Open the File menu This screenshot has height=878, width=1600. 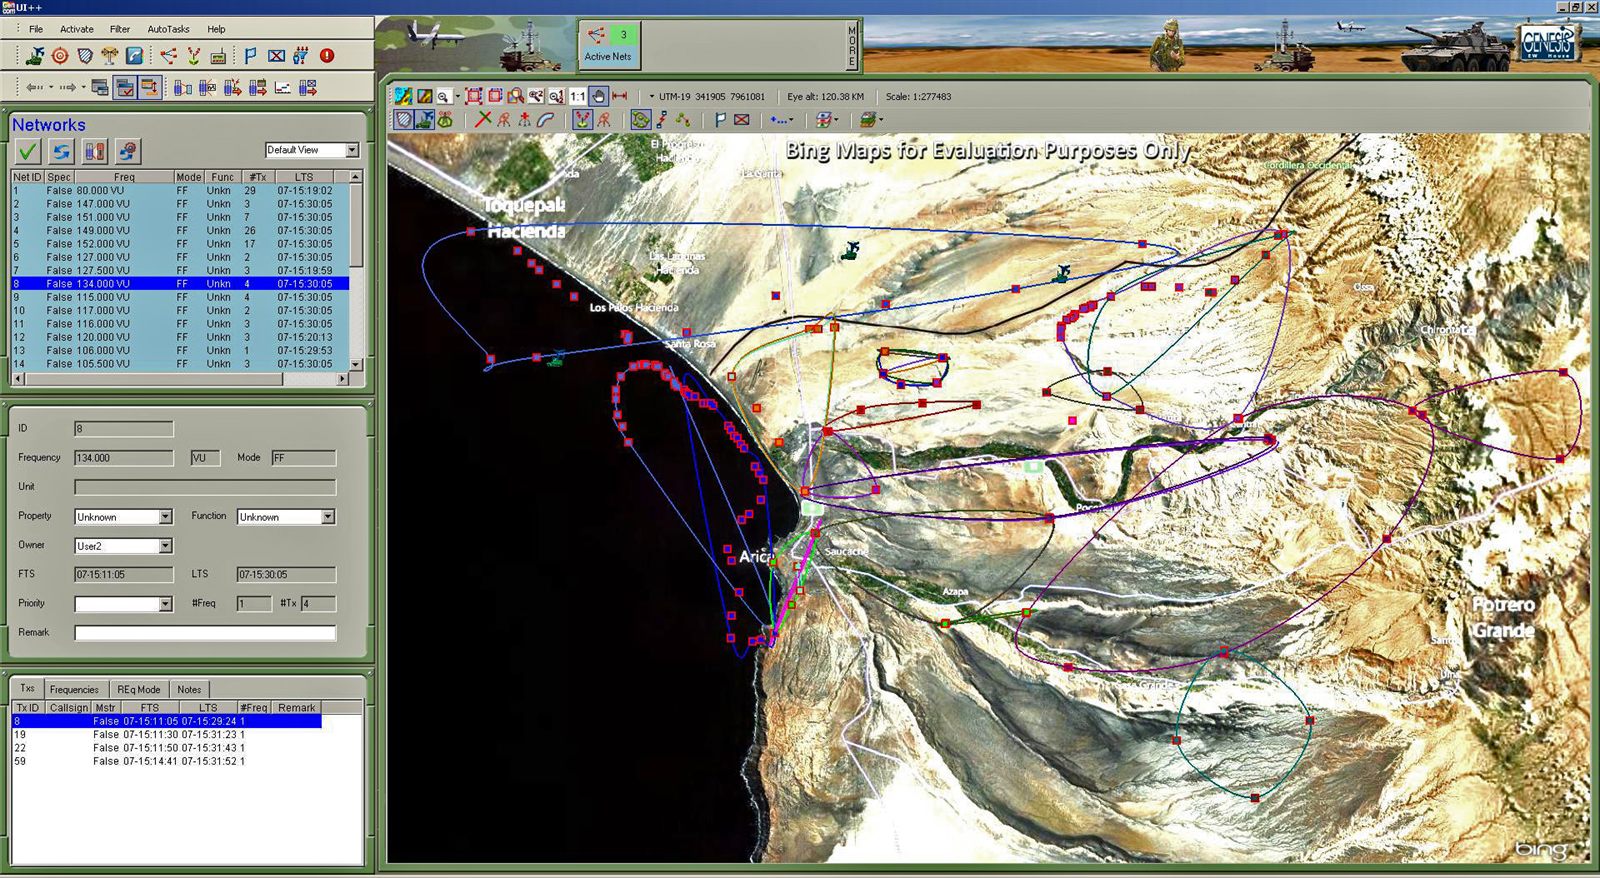(x=36, y=29)
